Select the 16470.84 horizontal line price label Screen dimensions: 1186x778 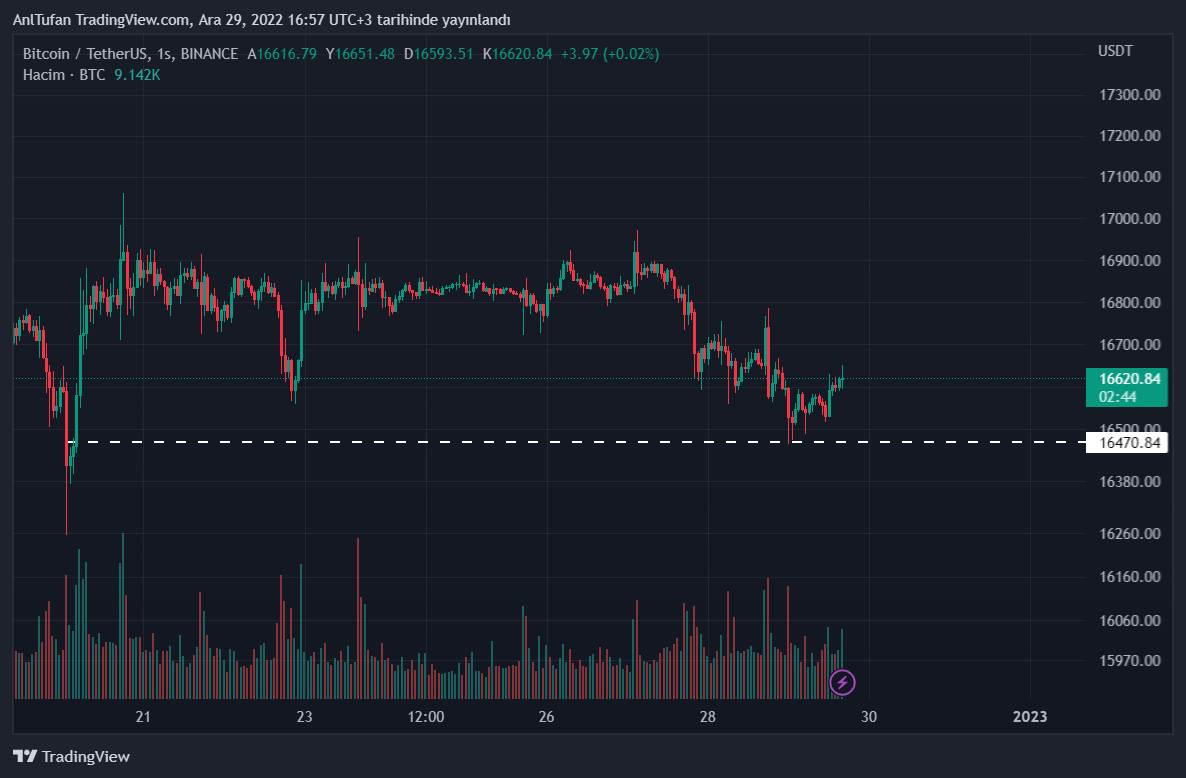(1129, 443)
